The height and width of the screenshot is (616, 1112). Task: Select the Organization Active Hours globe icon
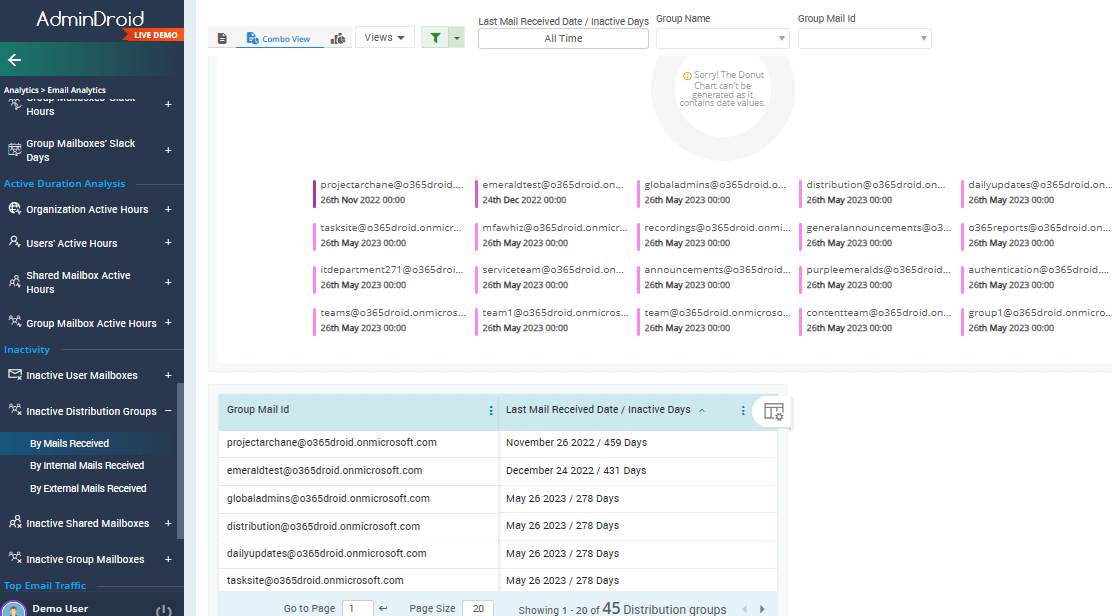click(x=14, y=209)
